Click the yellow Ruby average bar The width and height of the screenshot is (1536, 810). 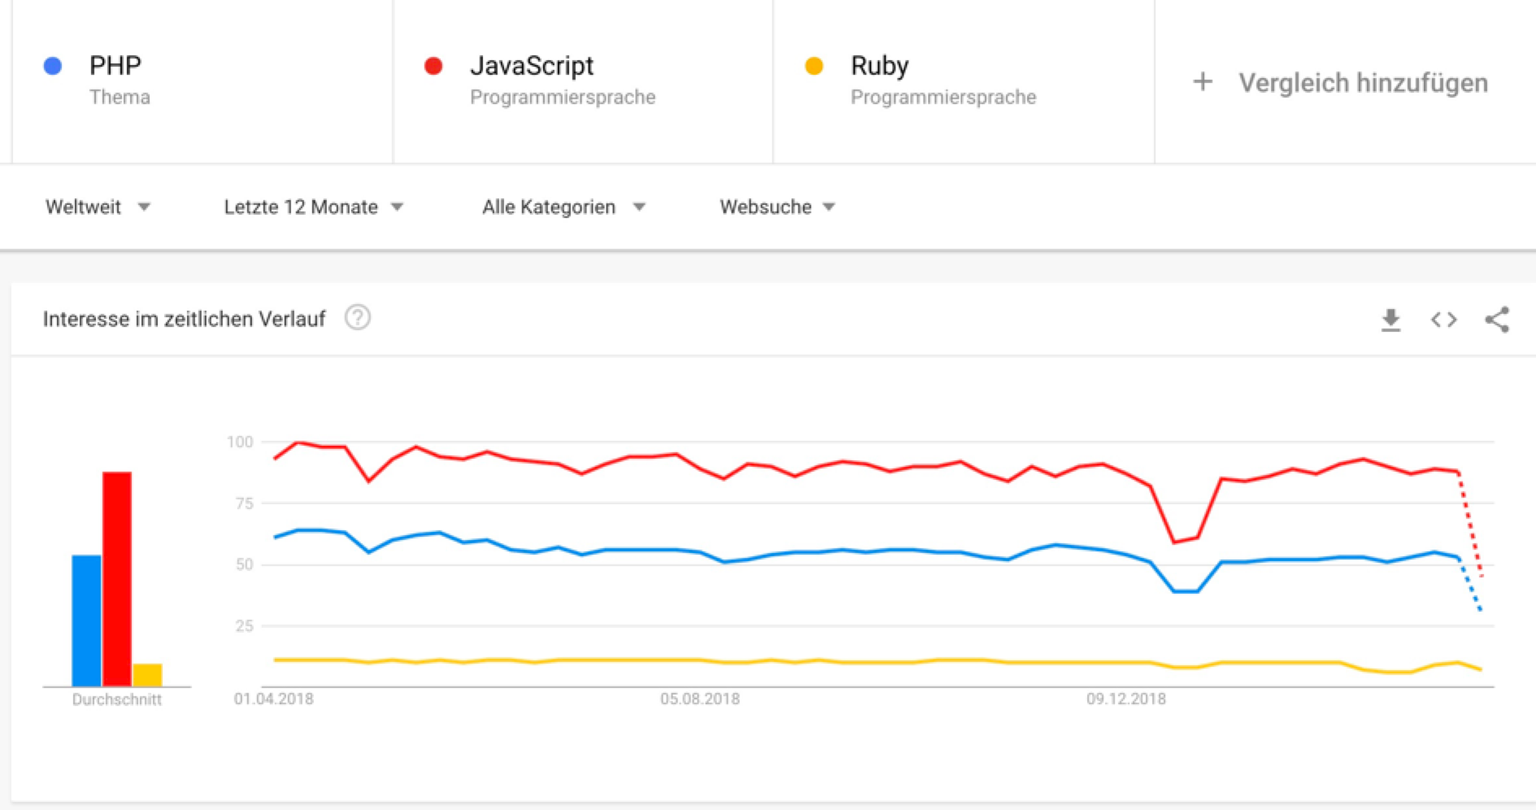tap(147, 675)
